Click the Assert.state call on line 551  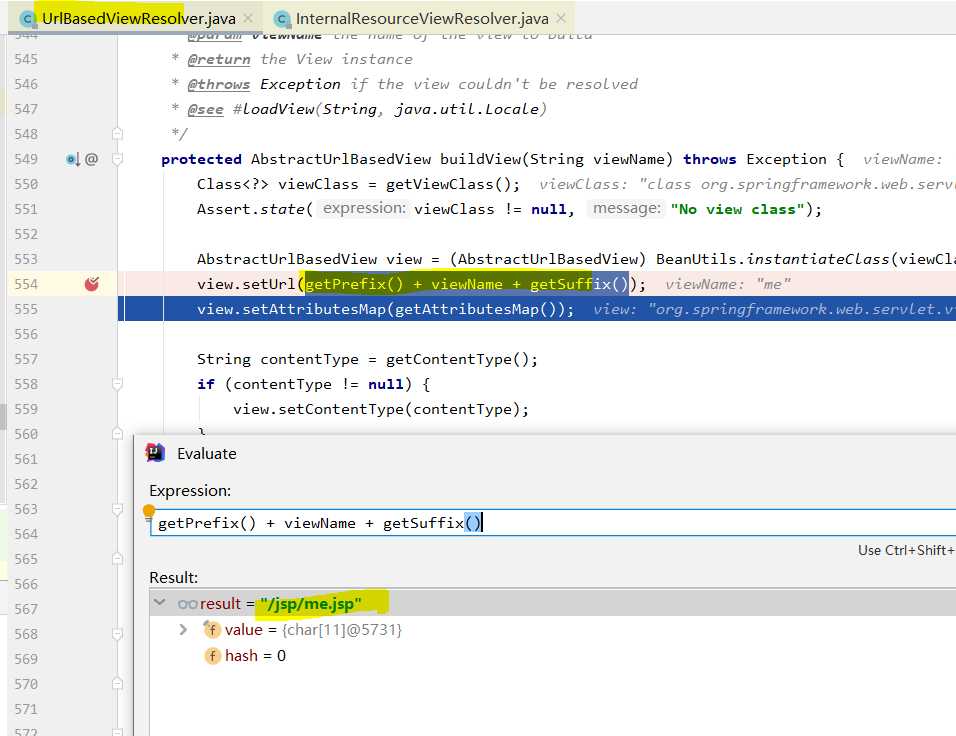coord(250,209)
